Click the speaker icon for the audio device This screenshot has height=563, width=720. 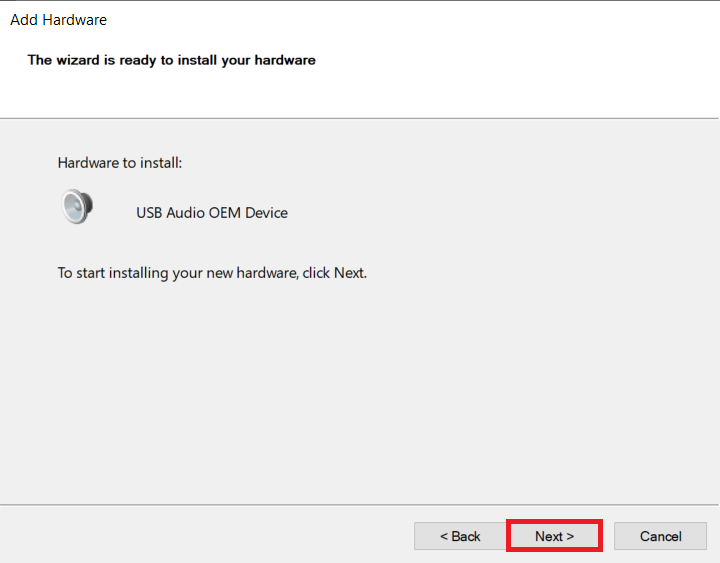[x=77, y=207]
